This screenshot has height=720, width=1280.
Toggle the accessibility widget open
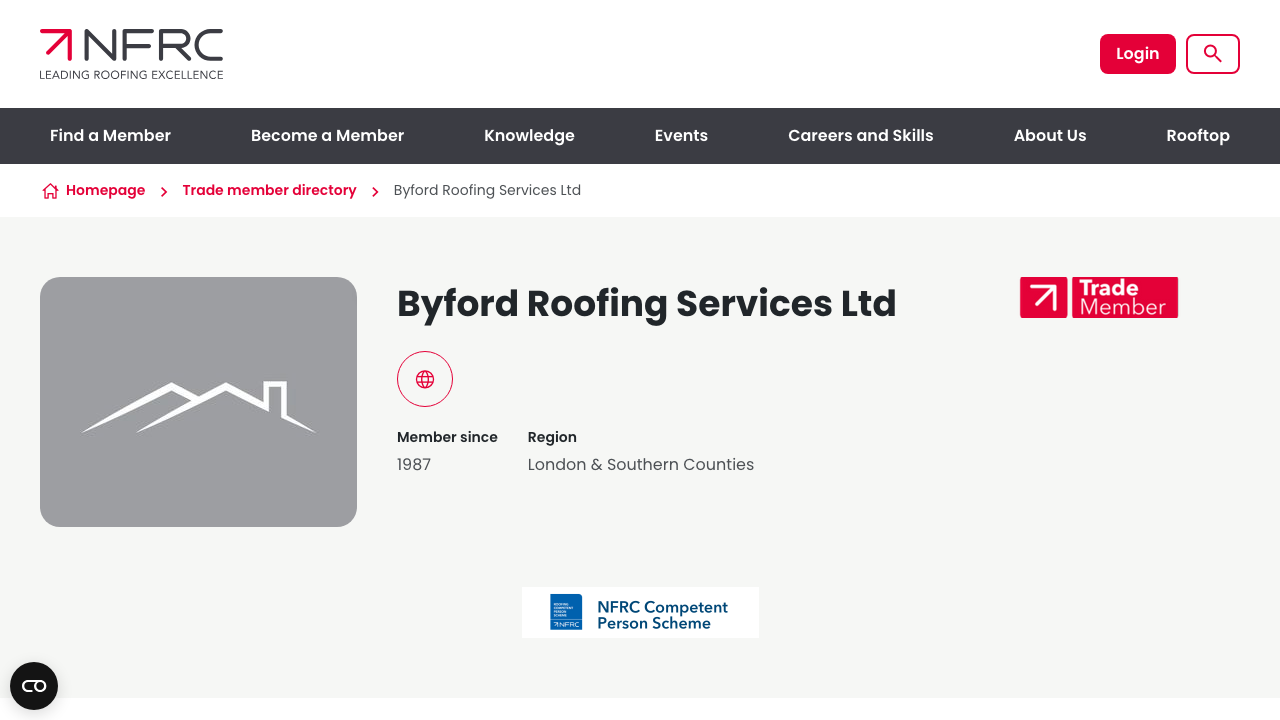coord(34,686)
